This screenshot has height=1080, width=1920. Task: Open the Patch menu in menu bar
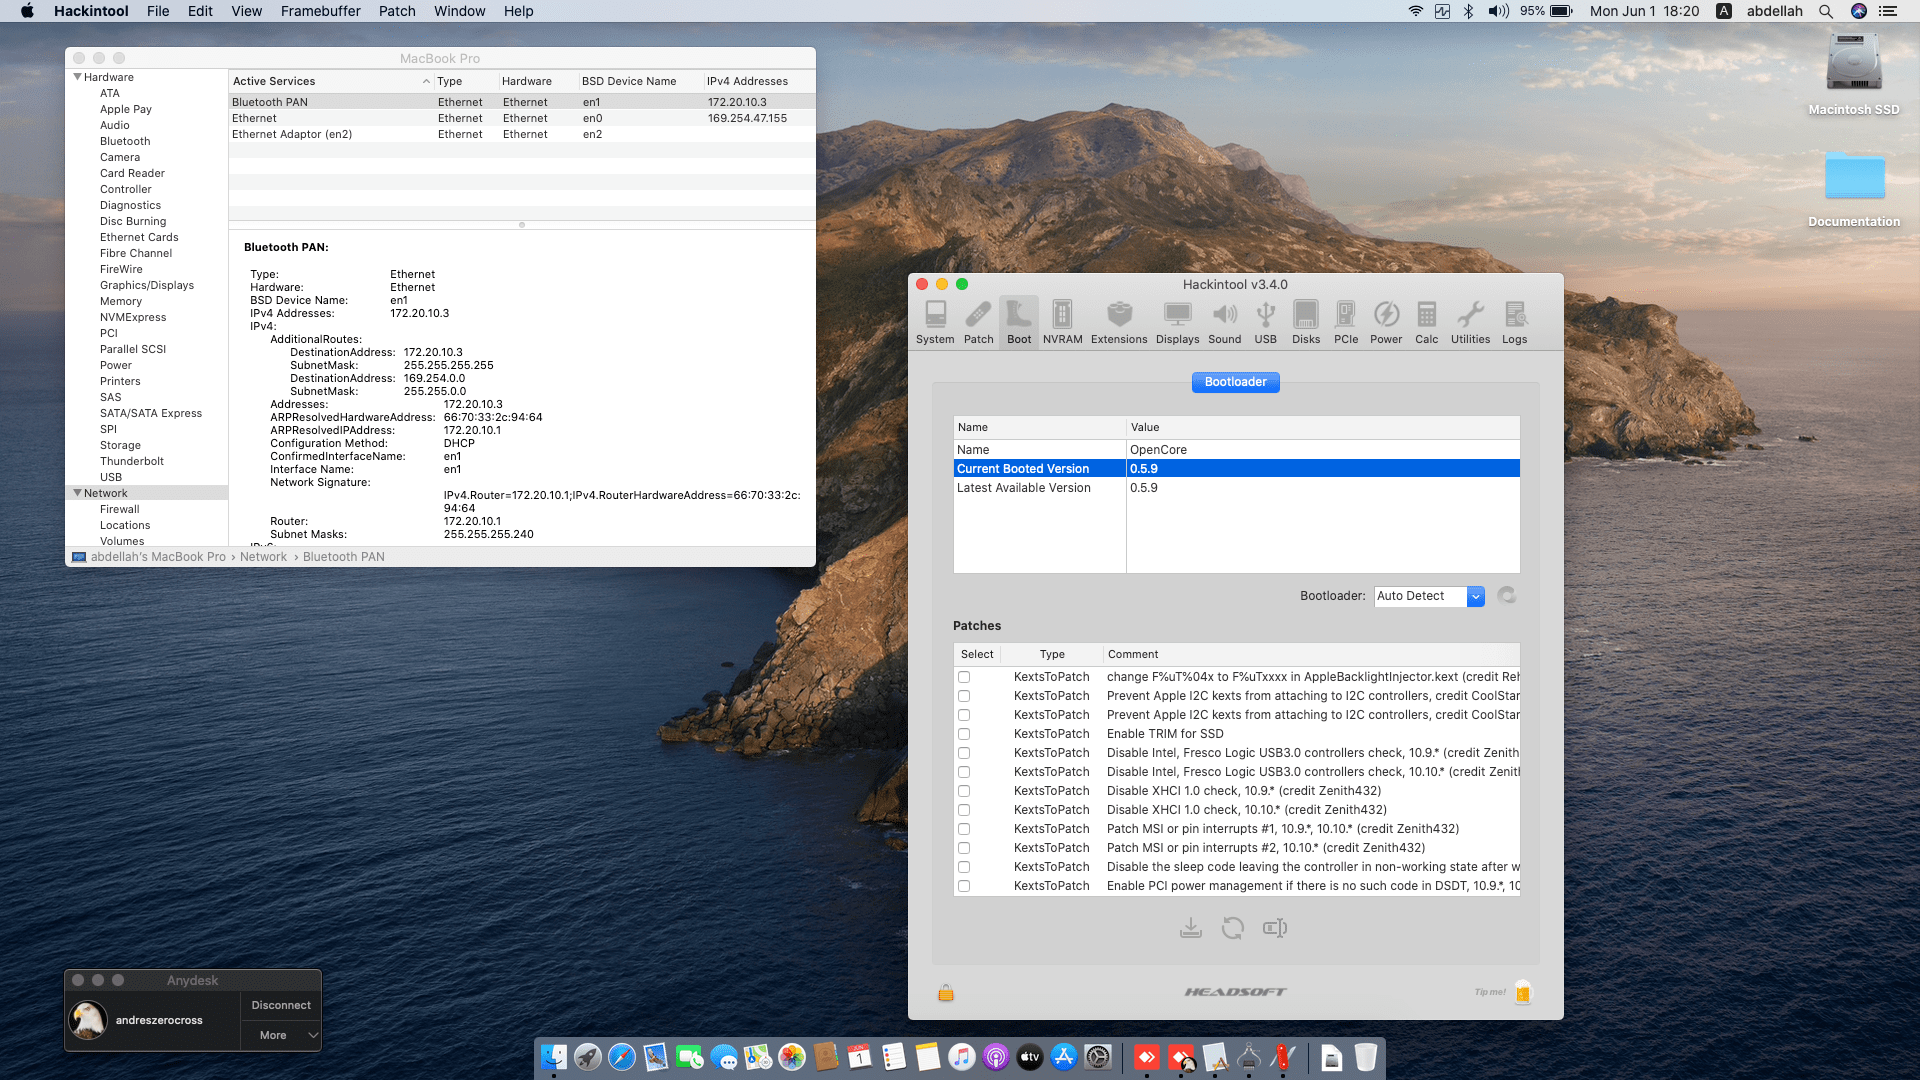pos(397,11)
